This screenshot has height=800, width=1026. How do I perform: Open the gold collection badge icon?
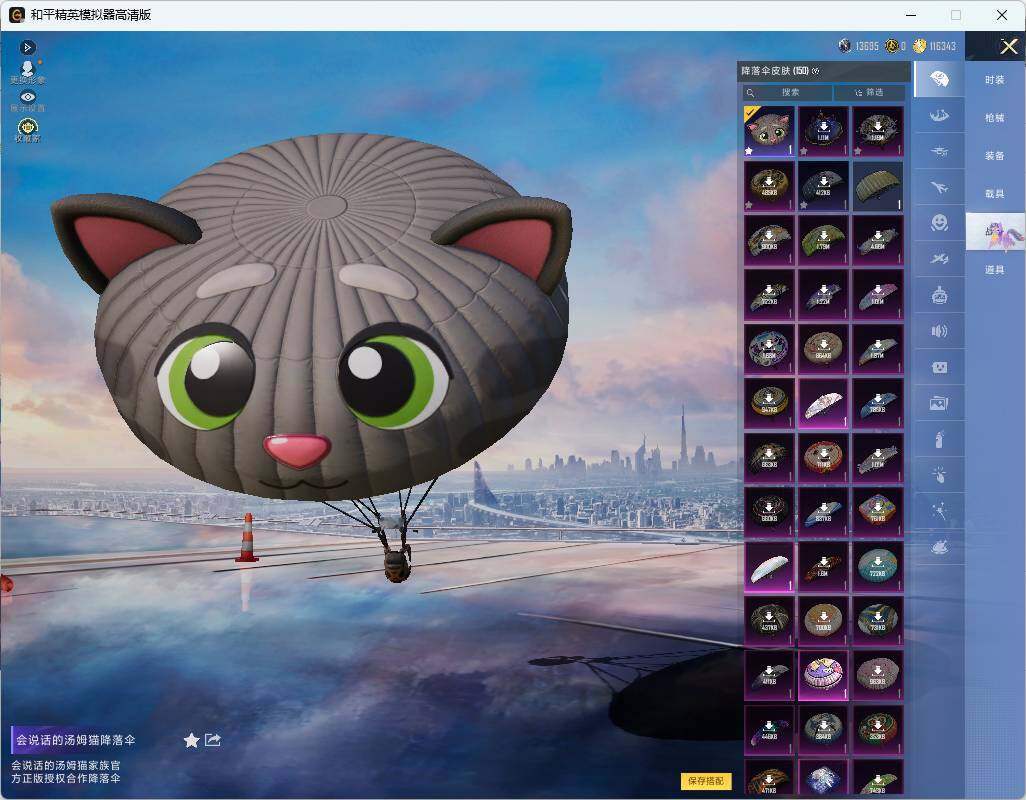click(x=27, y=129)
